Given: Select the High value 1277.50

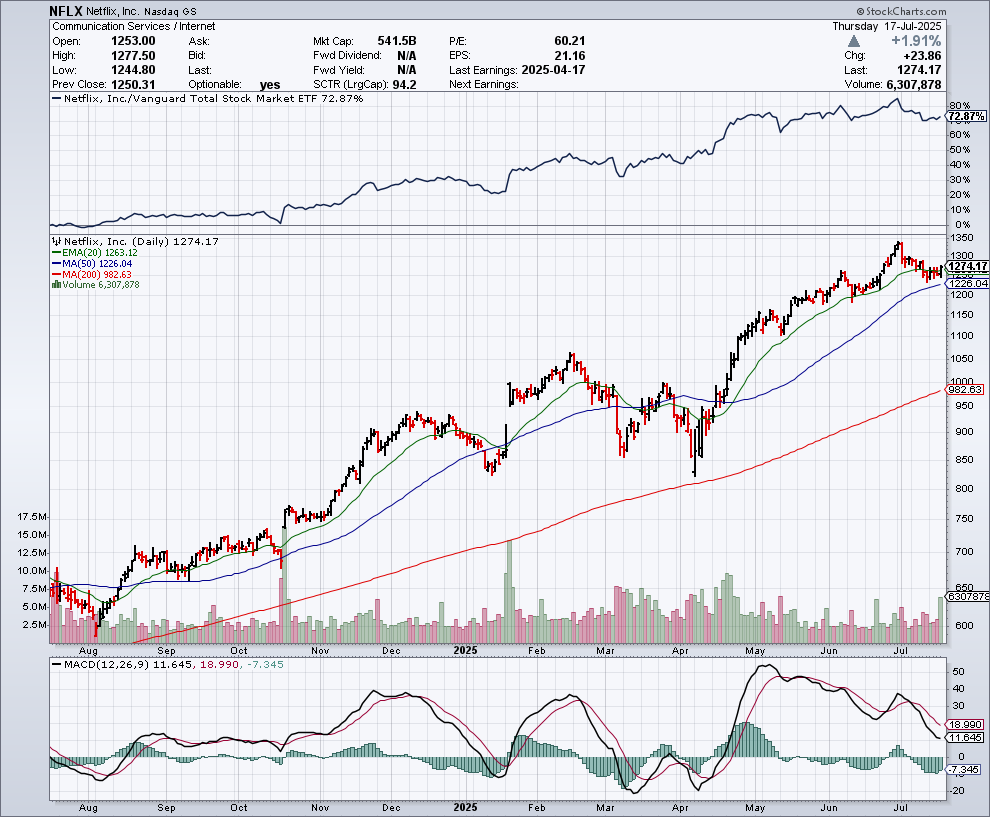Looking at the screenshot, I should tap(133, 56).
